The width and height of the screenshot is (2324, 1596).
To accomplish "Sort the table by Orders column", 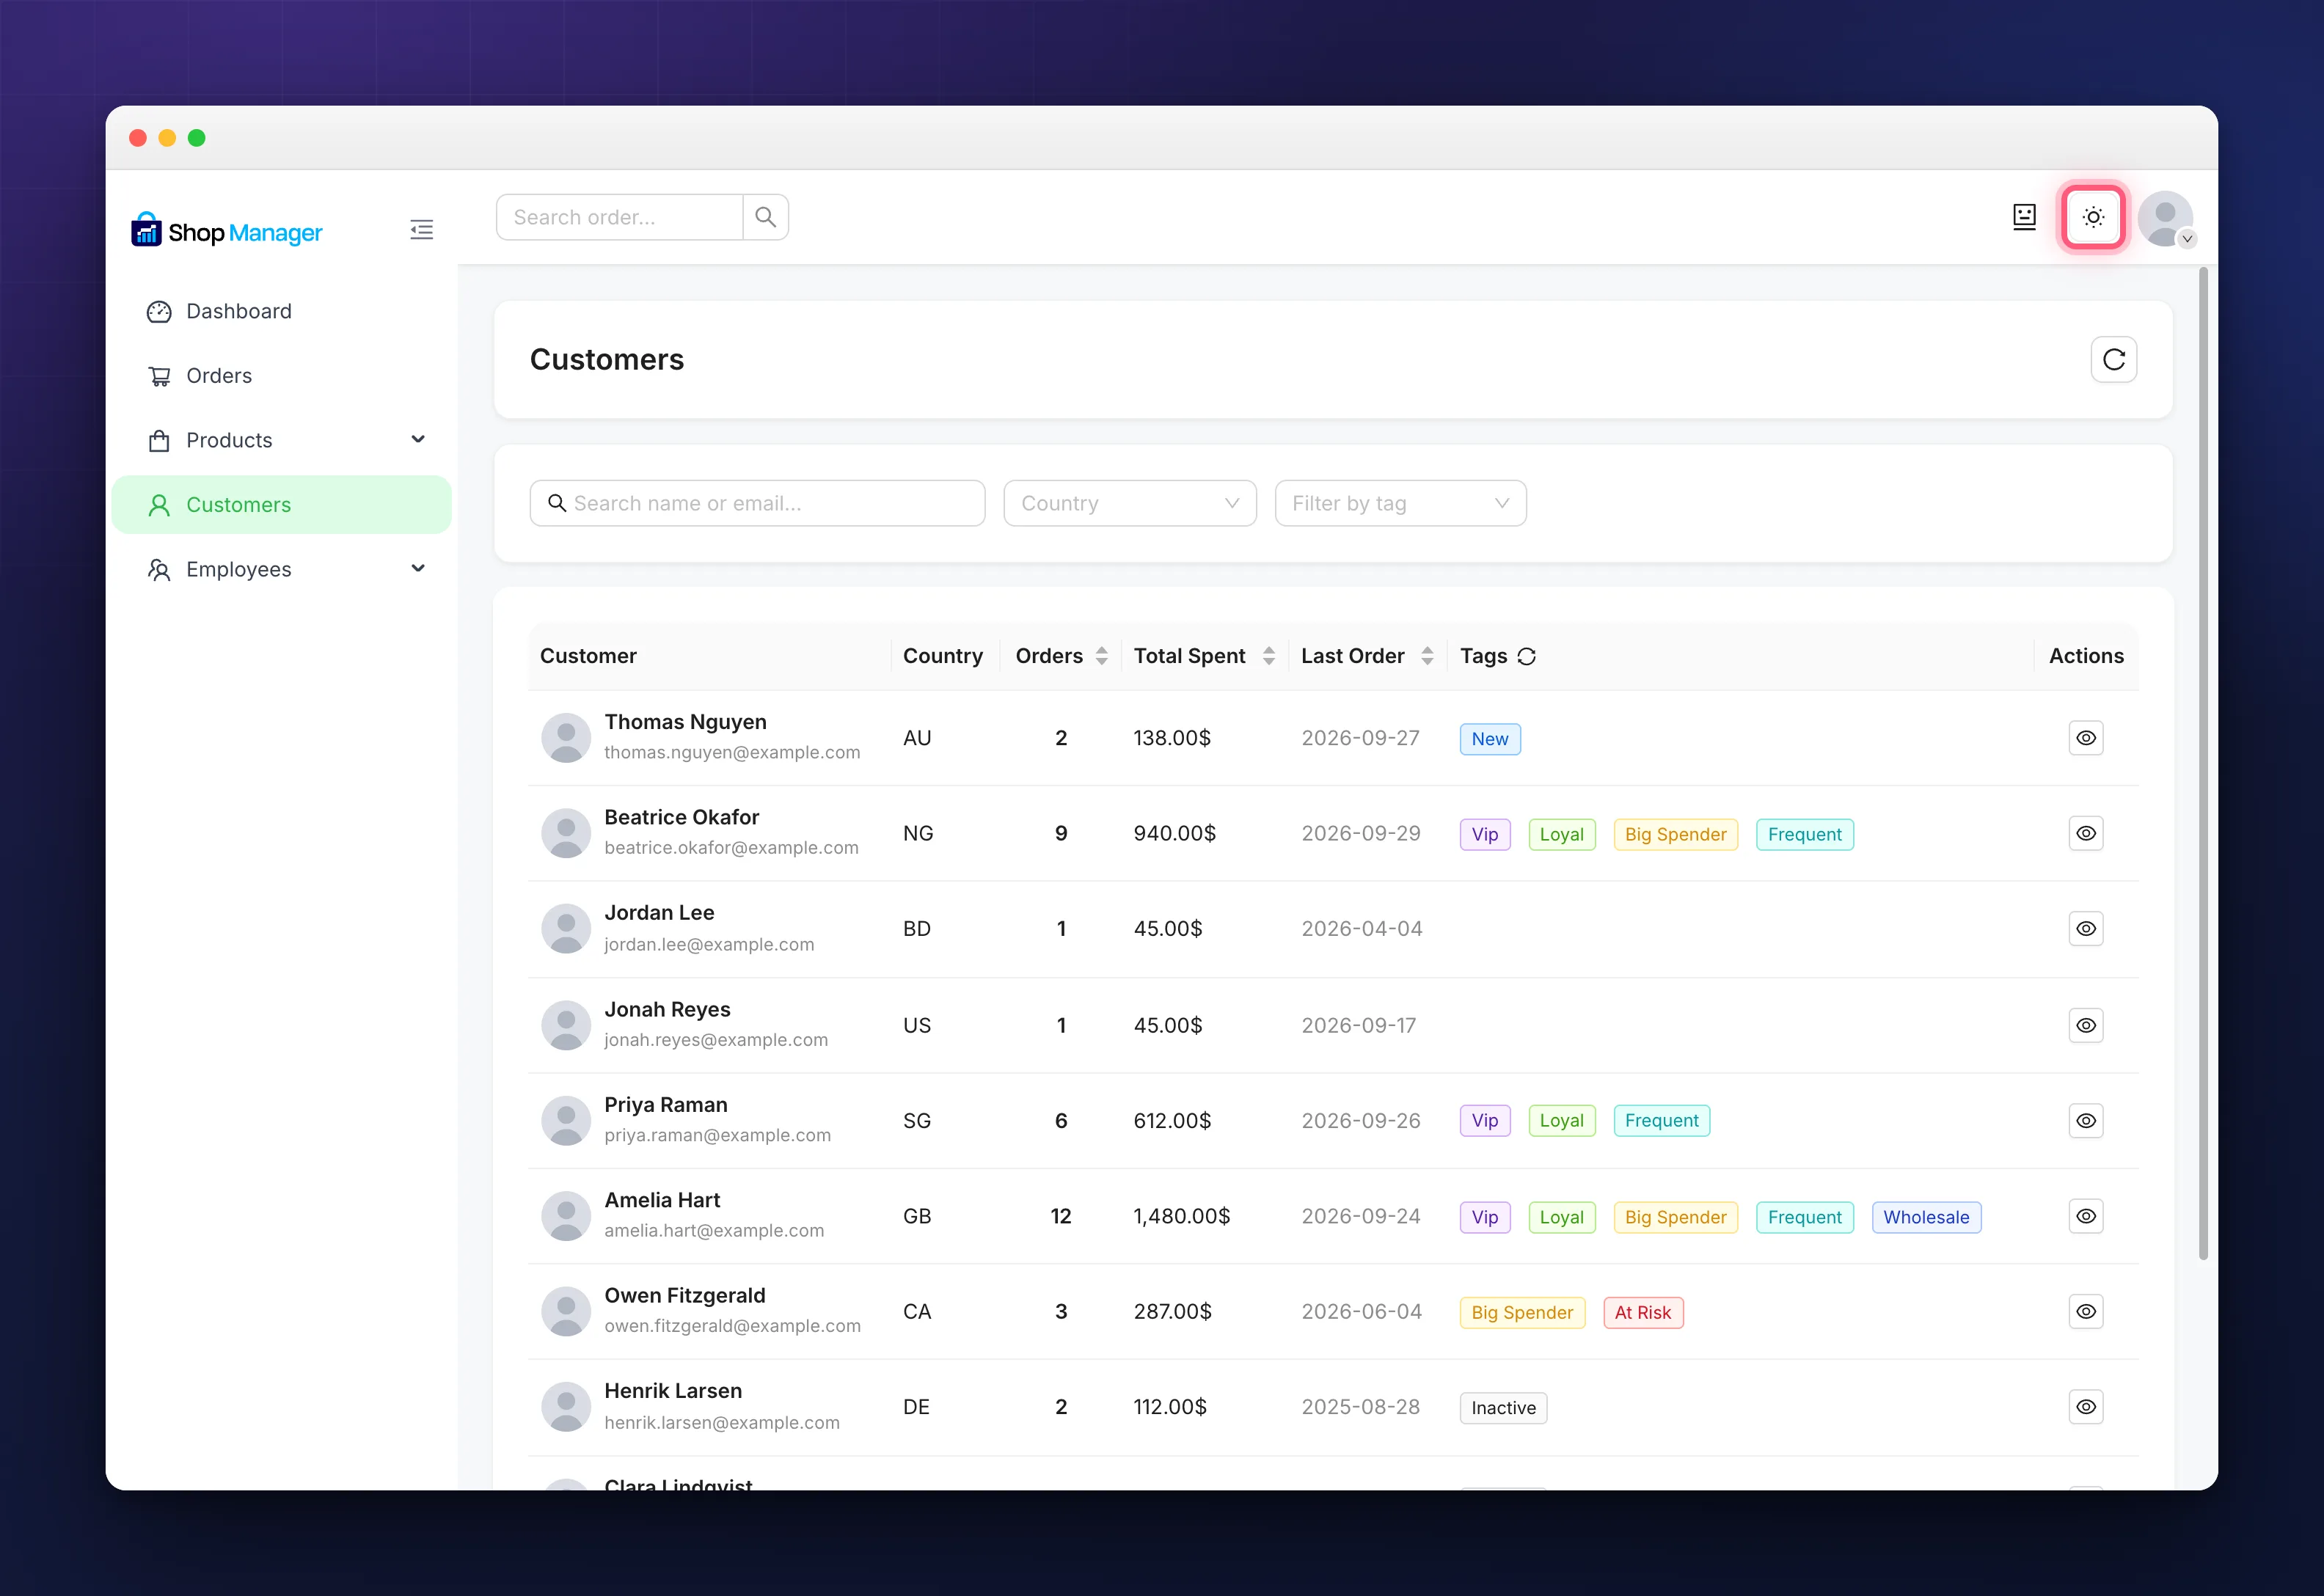I will click(1101, 656).
